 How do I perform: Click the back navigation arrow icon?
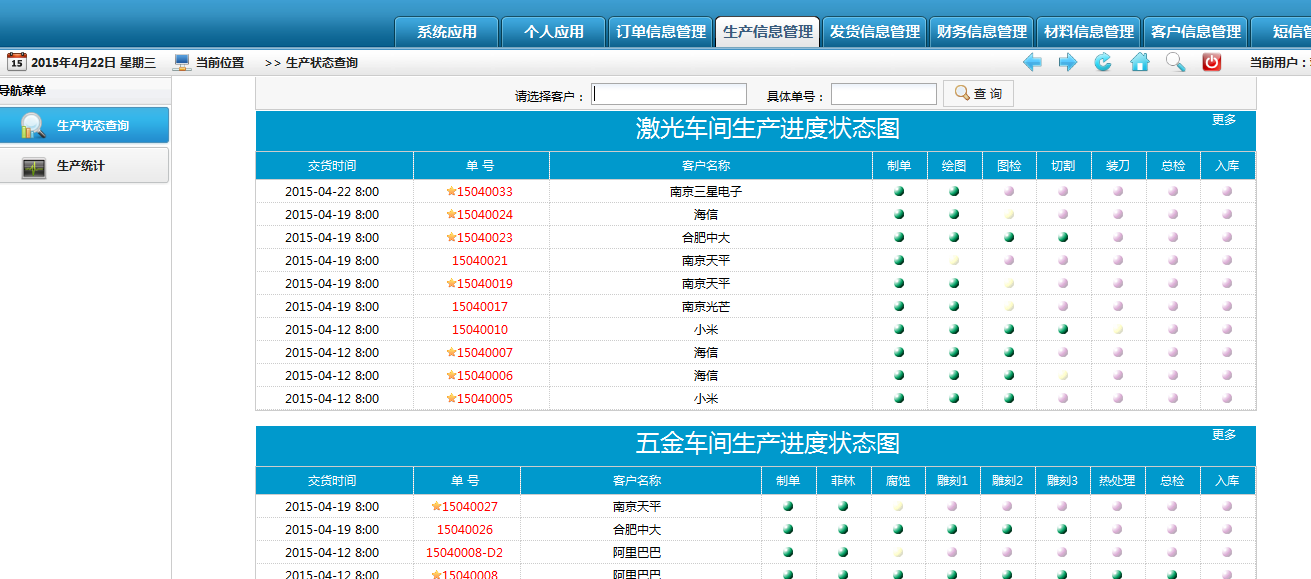(x=1034, y=62)
